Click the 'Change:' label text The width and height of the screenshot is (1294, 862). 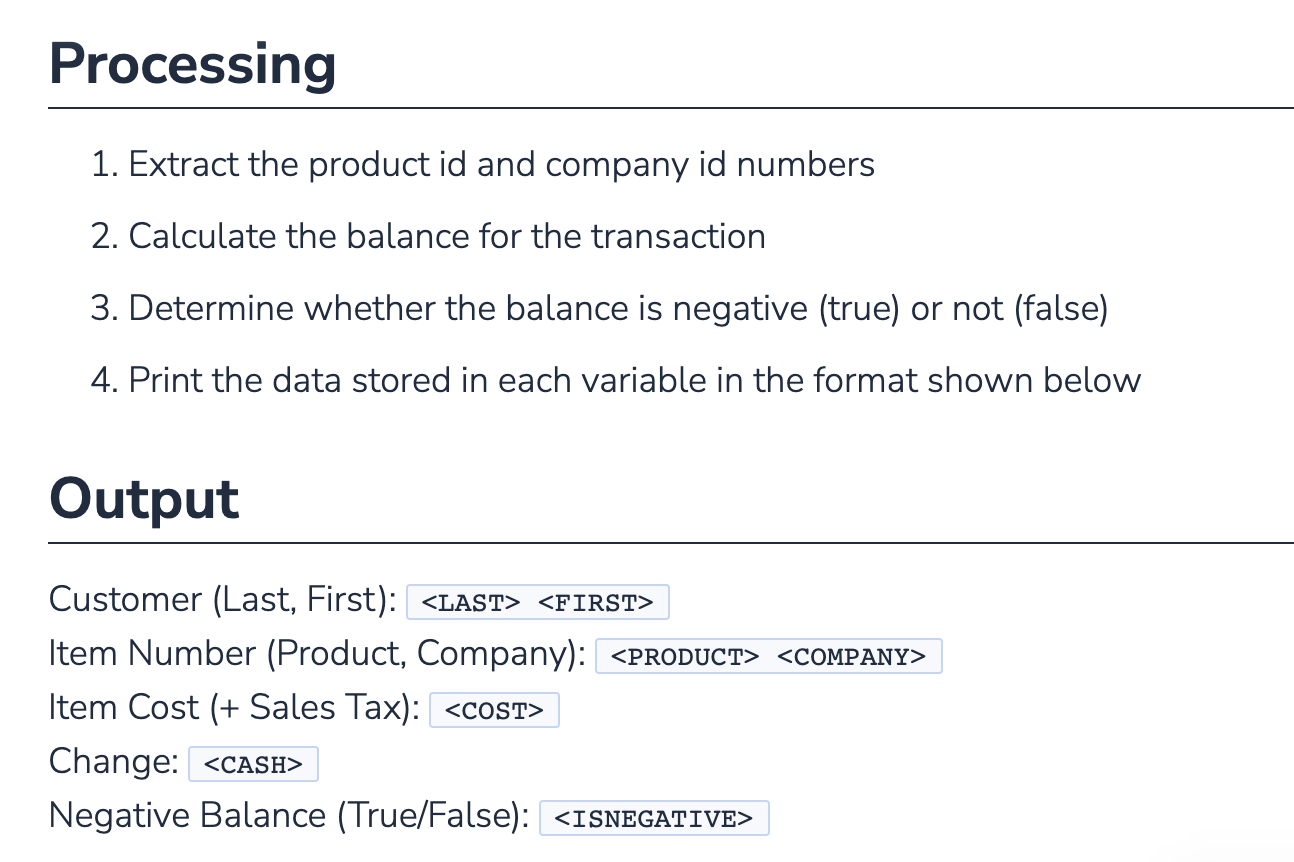point(114,761)
